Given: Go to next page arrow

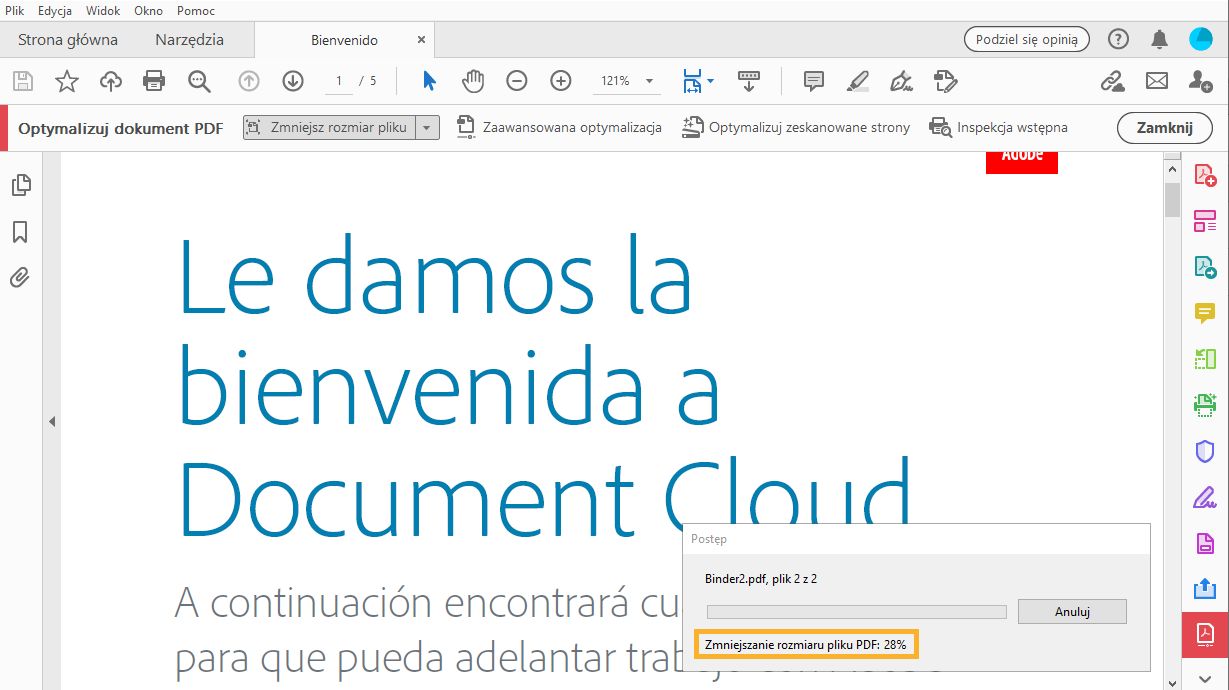Looking at the screenshot, I should (x=292, y=81).
